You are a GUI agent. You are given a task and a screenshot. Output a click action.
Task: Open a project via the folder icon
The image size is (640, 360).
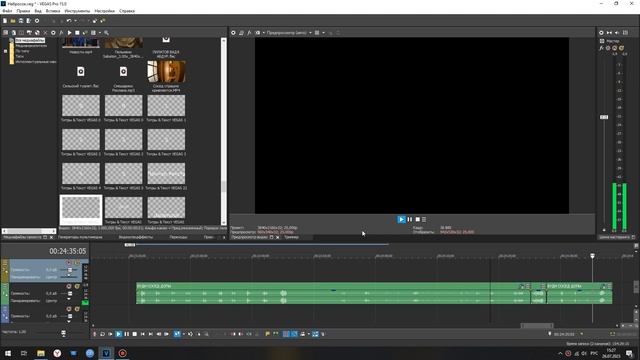click(13, 21)
